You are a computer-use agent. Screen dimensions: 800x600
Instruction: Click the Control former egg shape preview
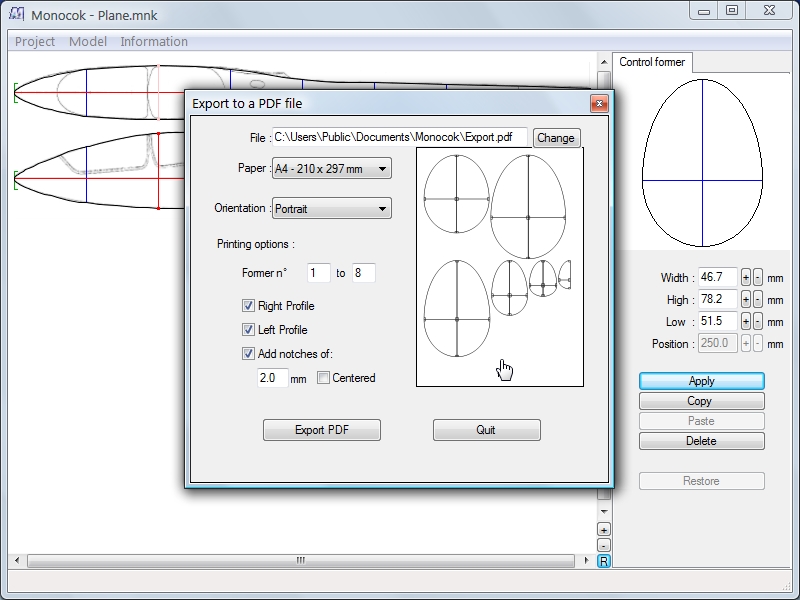pyautogui.click(x=703, y=163)
